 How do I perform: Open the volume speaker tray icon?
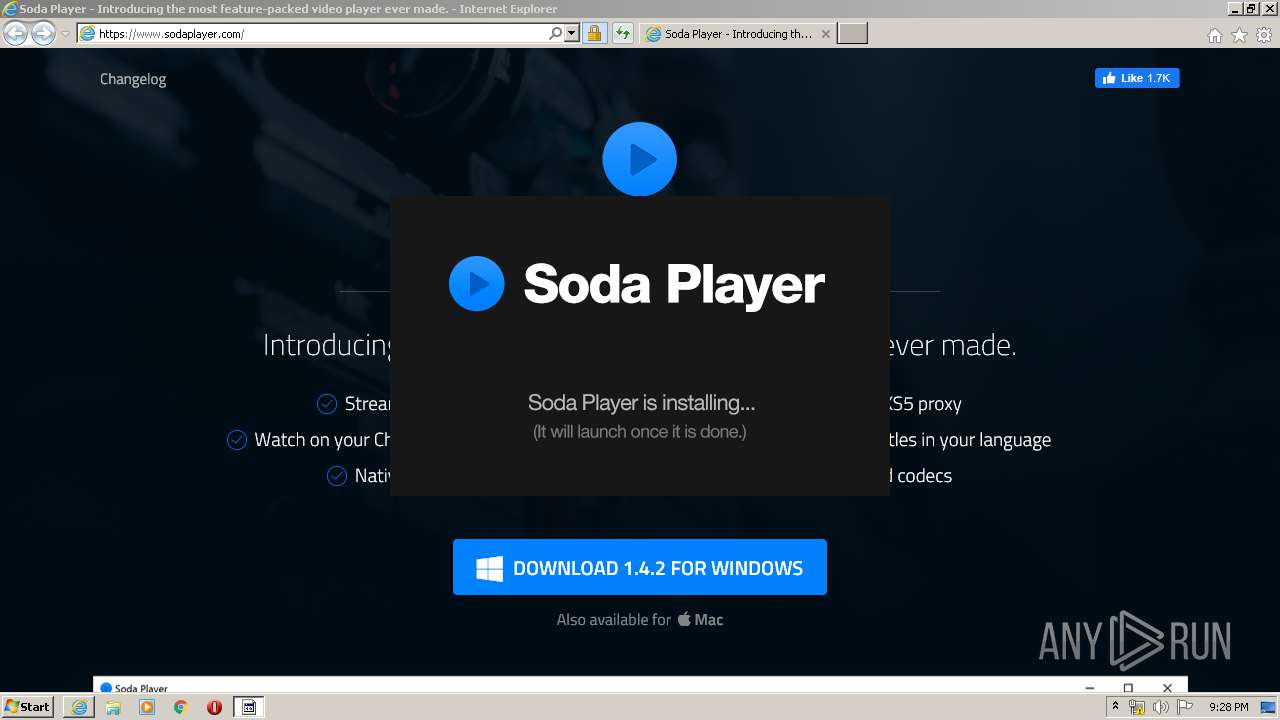click(x=1161, y=707)
